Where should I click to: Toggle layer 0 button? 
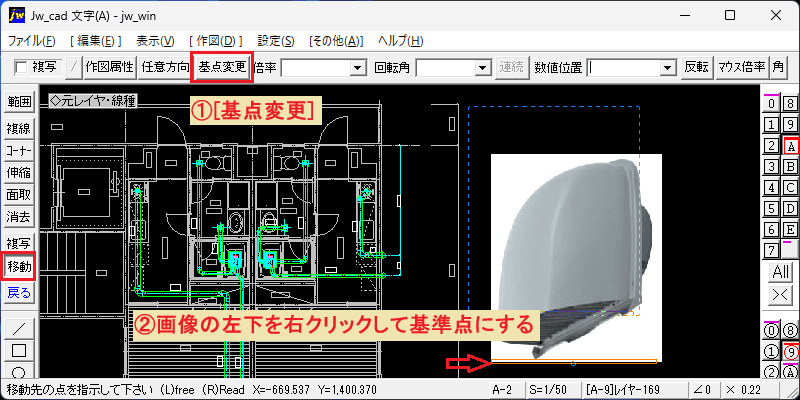pos(771,104)
